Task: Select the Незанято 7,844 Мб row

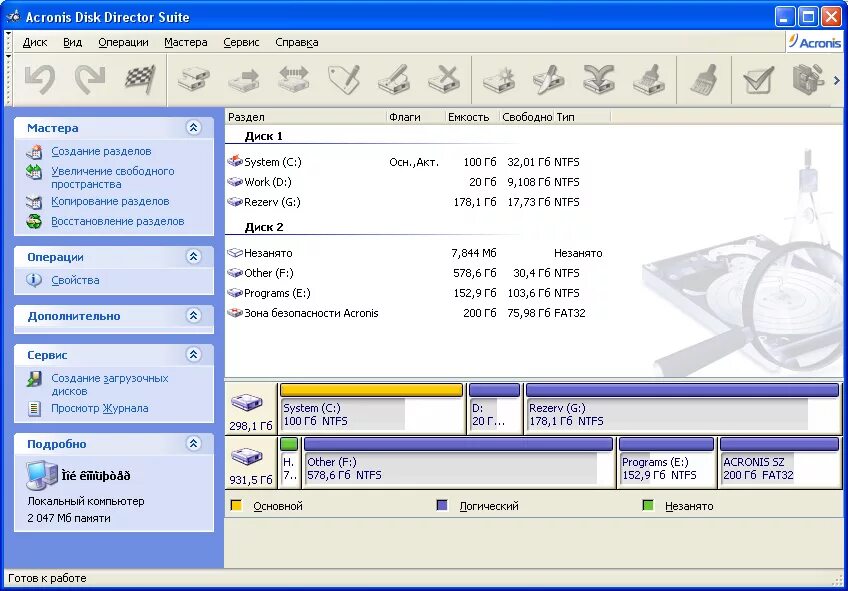Action: point(415,253)
